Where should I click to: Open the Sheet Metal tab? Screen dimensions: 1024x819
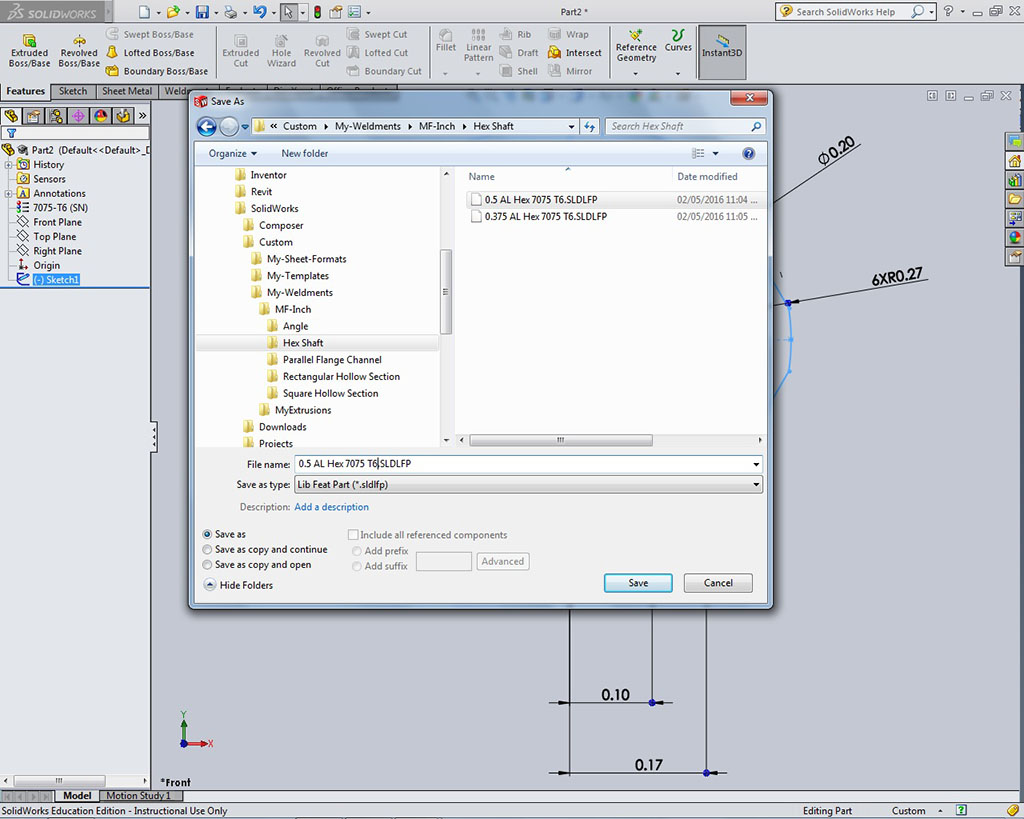(127, 91)
